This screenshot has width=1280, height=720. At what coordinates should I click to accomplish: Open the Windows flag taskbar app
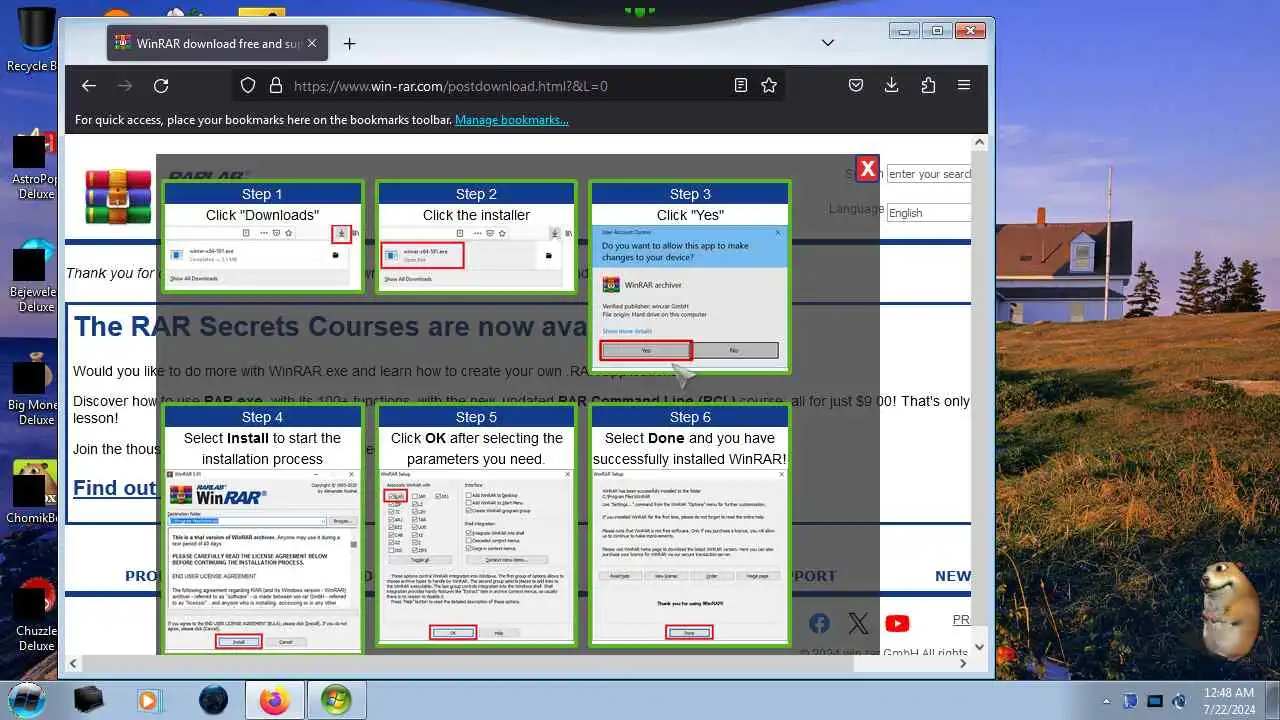pyautogui.click(x=337, y=700)
